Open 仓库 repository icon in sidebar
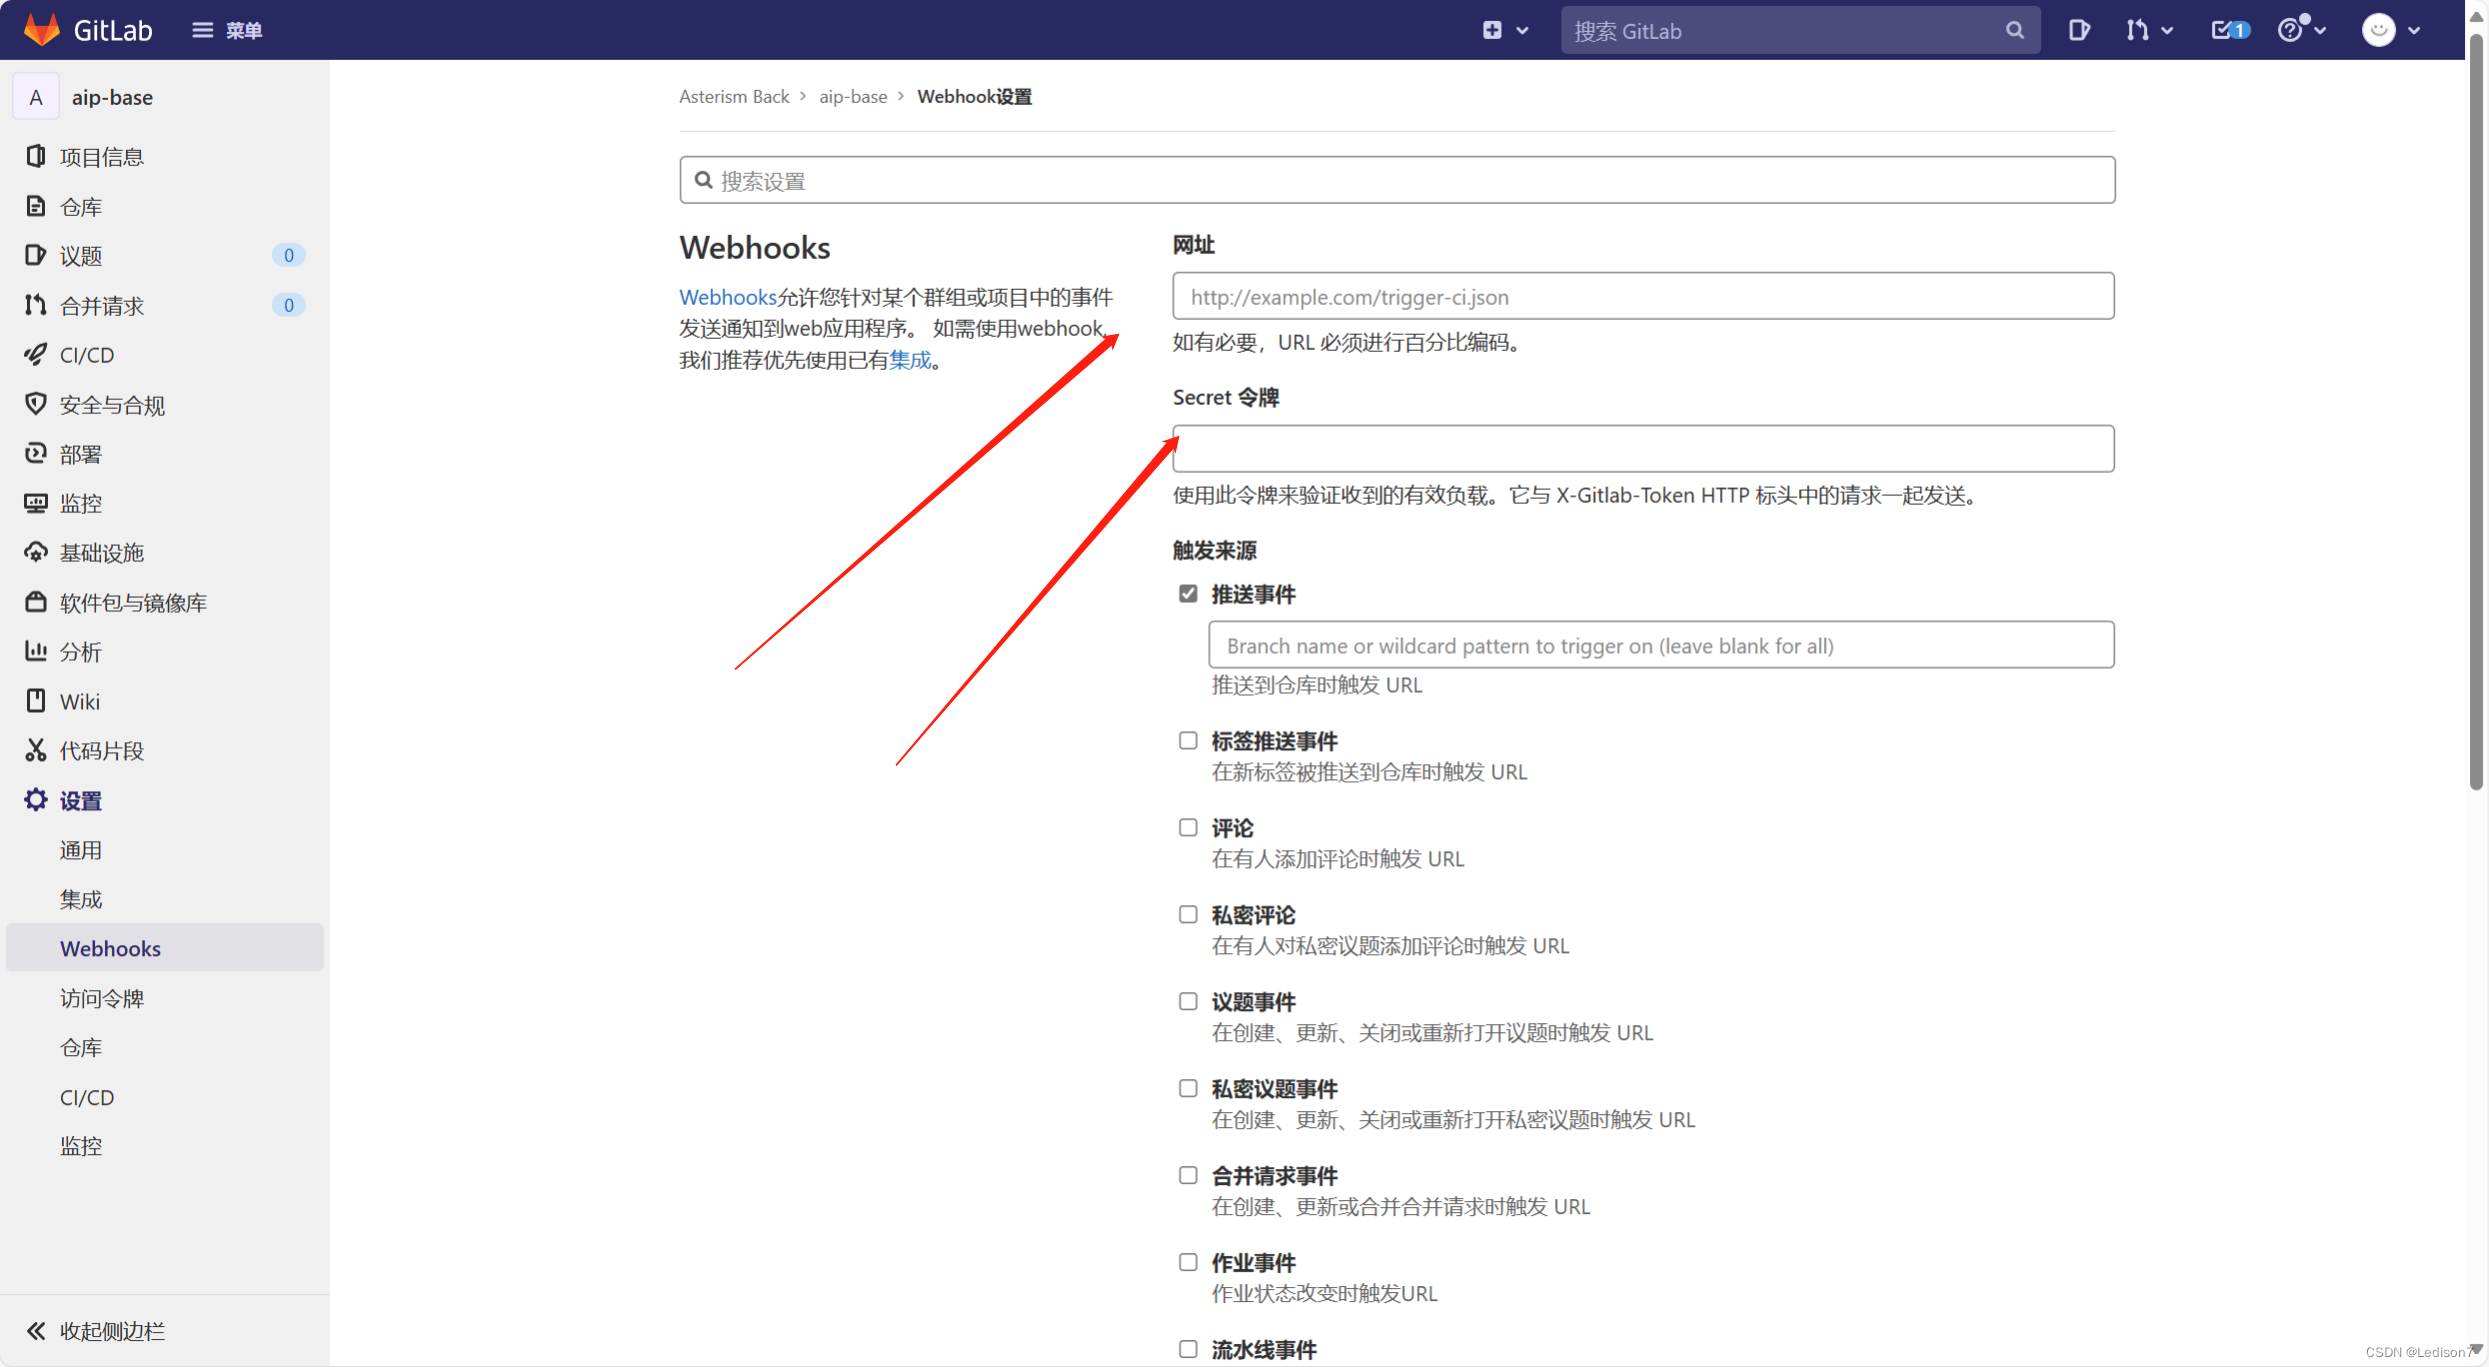Screen dimensions: 2489x1367 point(36,206)
